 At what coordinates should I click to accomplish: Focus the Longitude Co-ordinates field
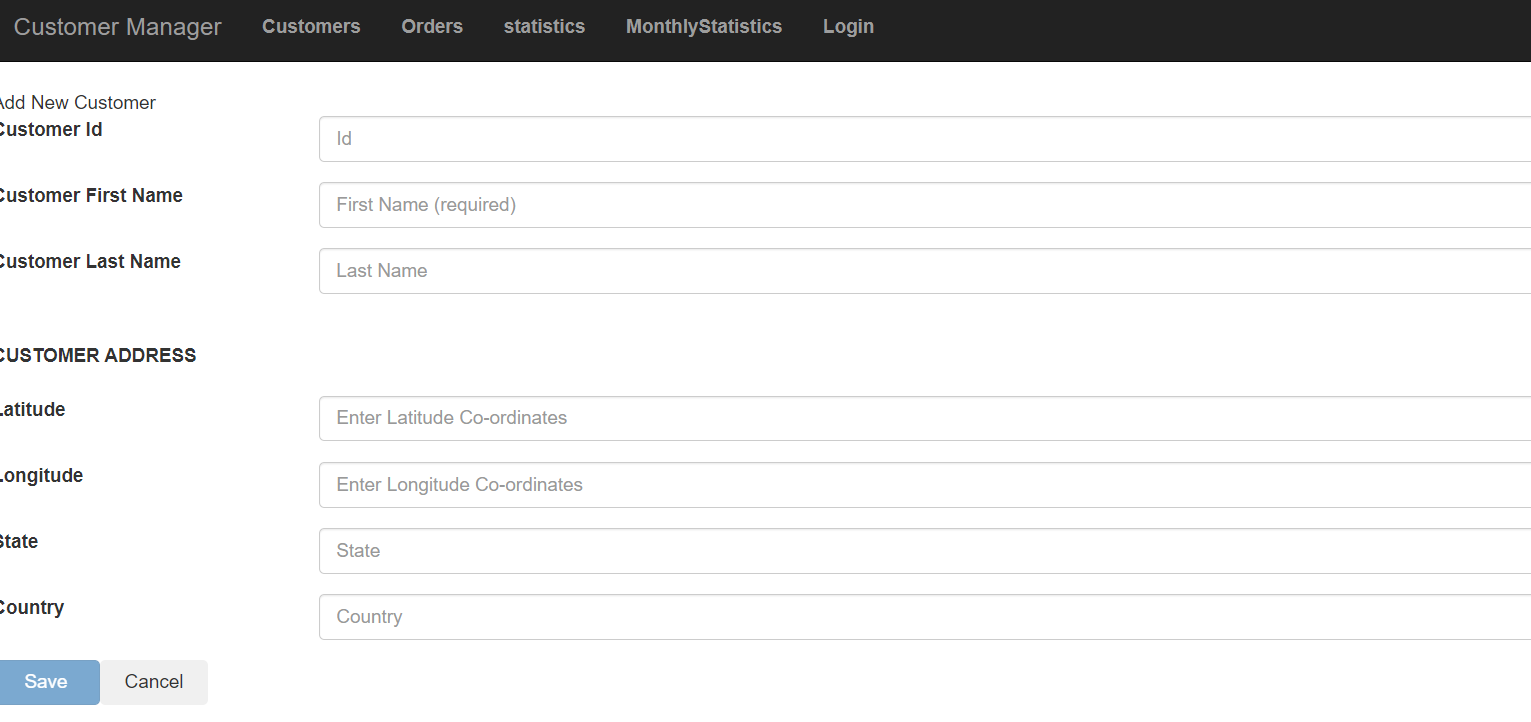tap(925, 485)
